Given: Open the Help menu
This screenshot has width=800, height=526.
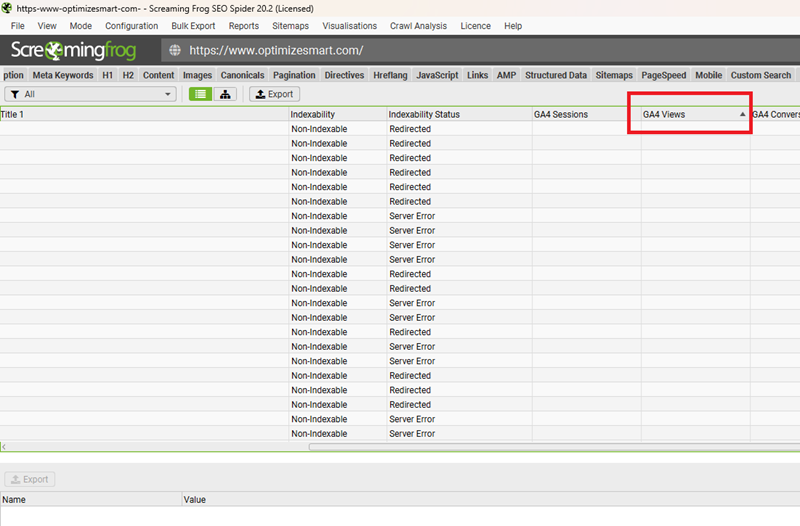Looking at the screenshot, I should point(513,26).
